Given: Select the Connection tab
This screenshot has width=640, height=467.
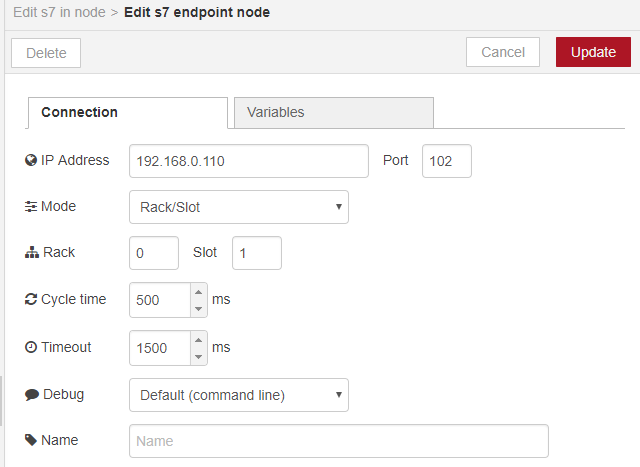Looking at the screenshot, I should click(x=128, y=113).
